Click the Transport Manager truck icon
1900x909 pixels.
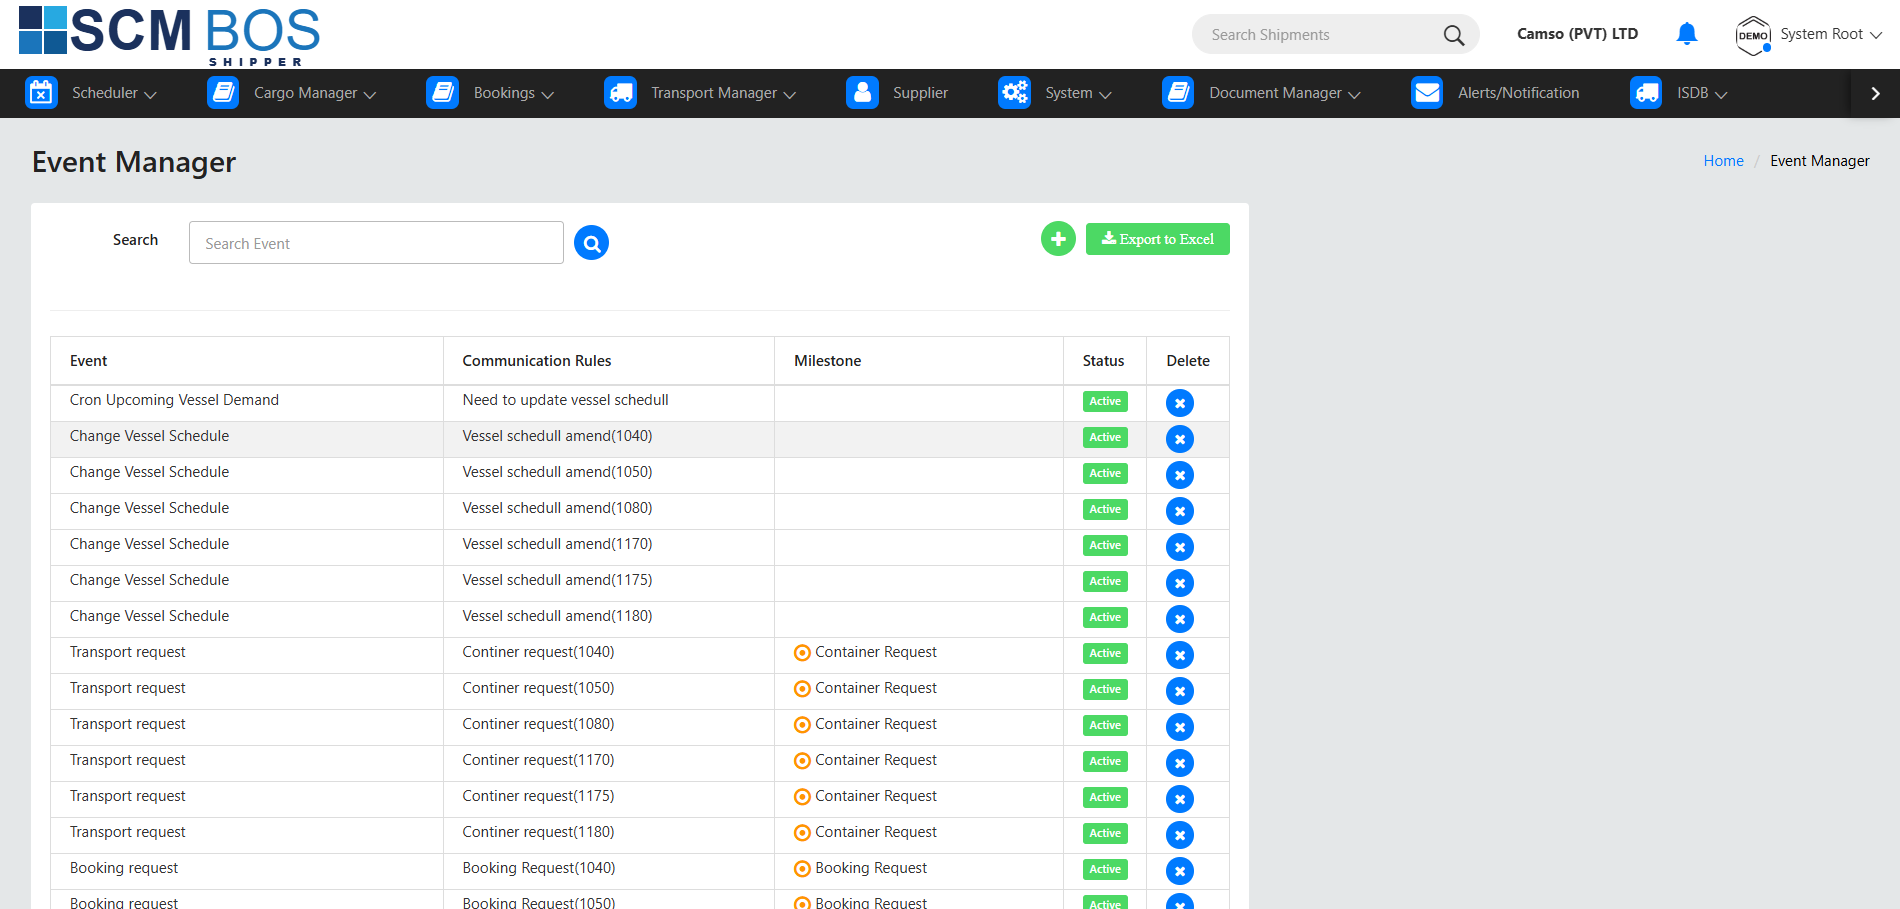[x=620, y=93]
